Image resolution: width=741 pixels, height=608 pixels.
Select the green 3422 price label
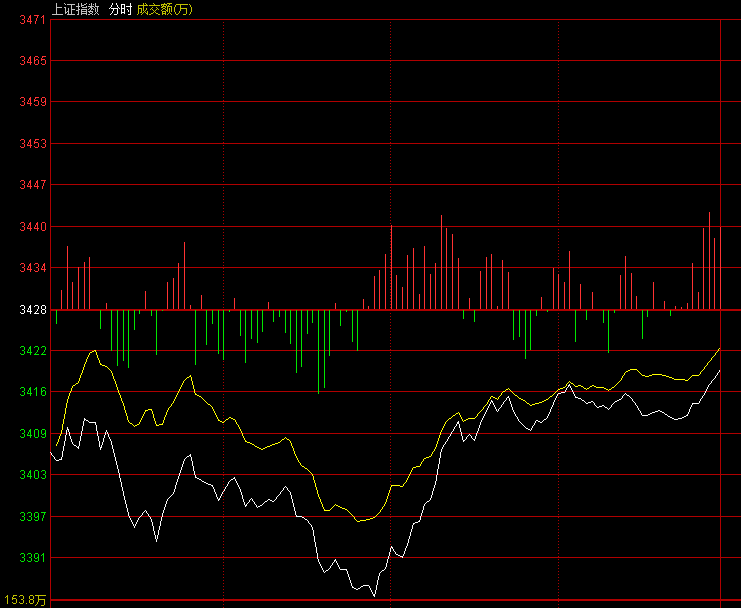click(x=33, y=351)
